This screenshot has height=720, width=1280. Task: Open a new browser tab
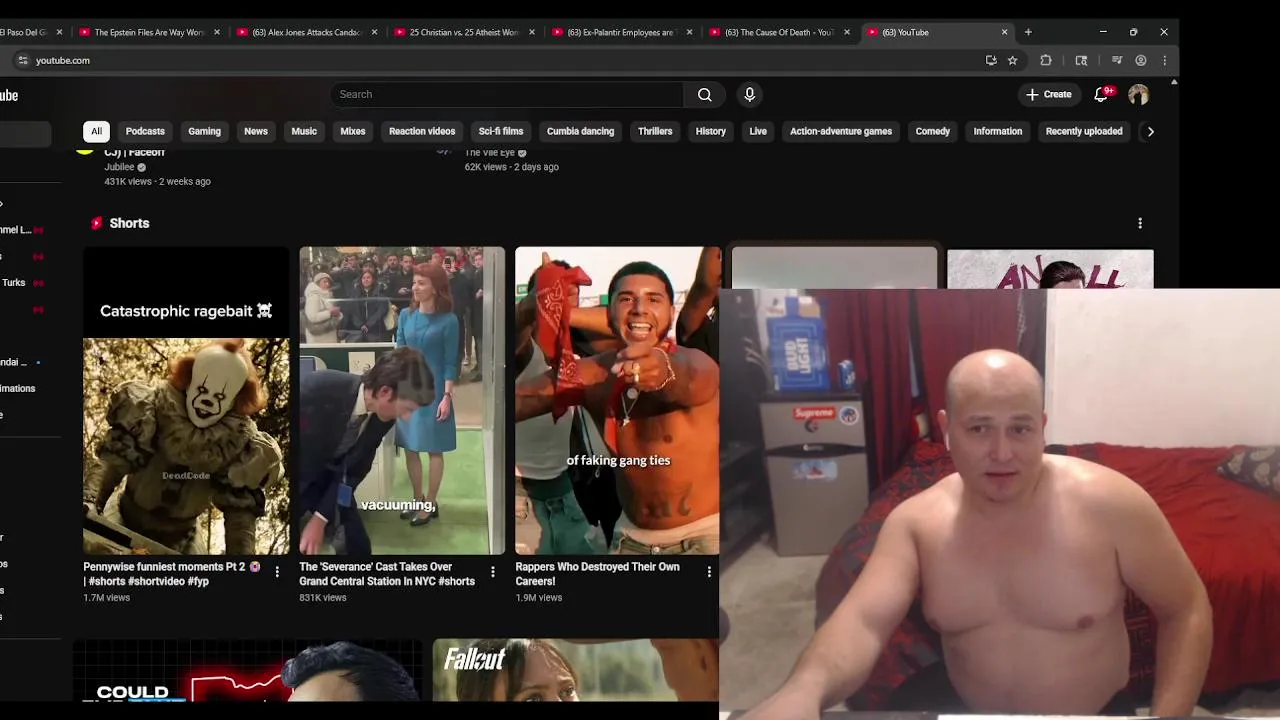coord(1028,32)
